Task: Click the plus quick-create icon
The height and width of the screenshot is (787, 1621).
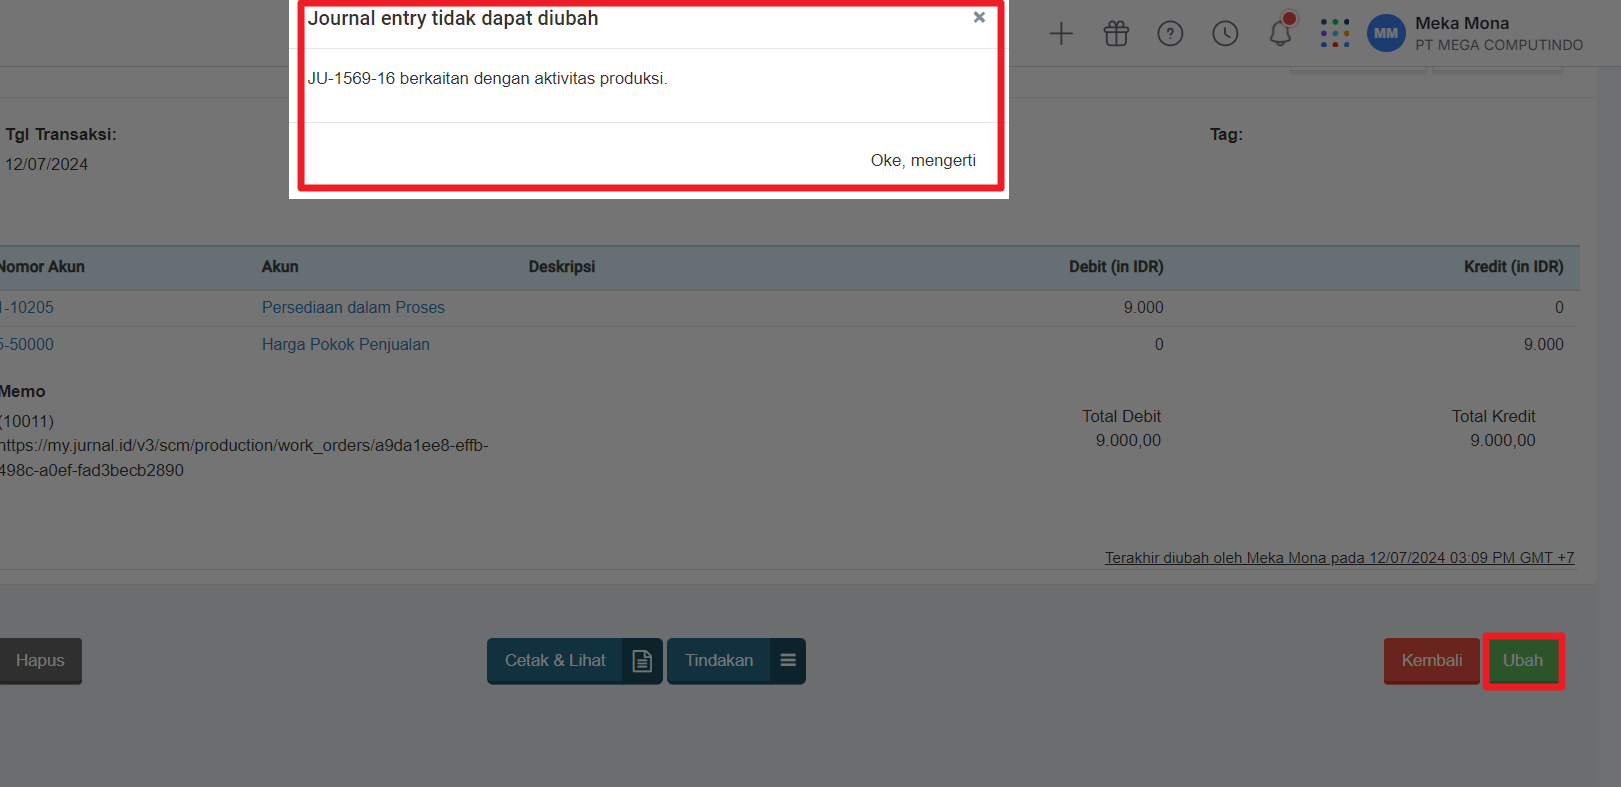Action: [x=1061, y=34]
